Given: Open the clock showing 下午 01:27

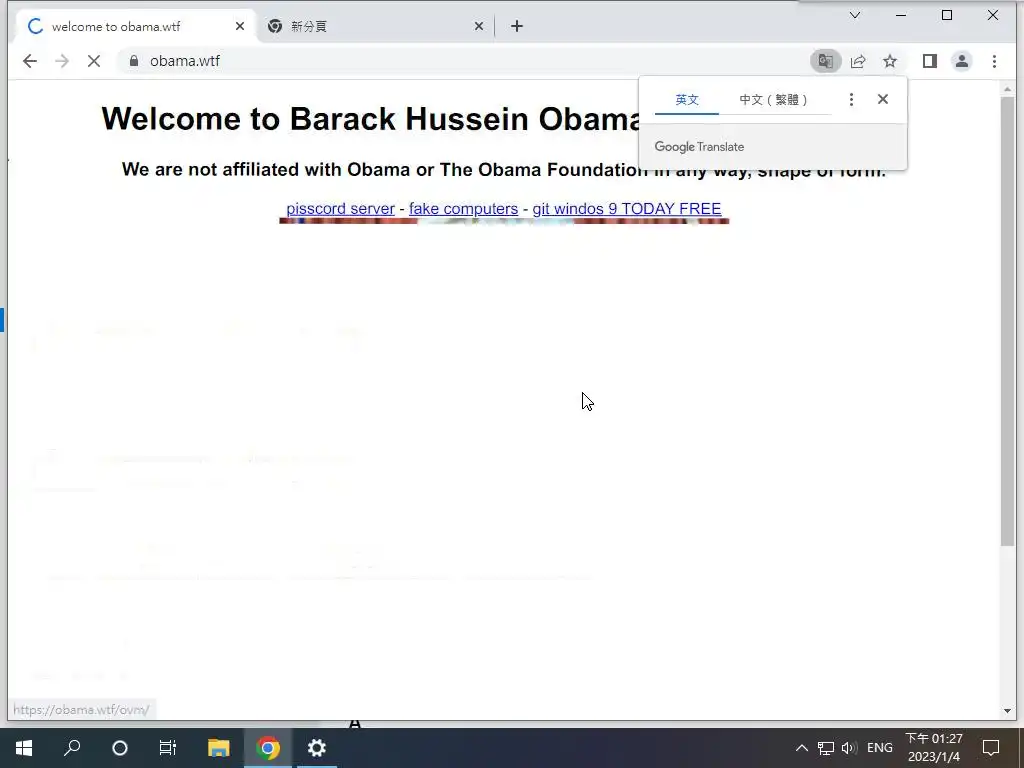Looking at the screenshot, I should pos(934,748).
